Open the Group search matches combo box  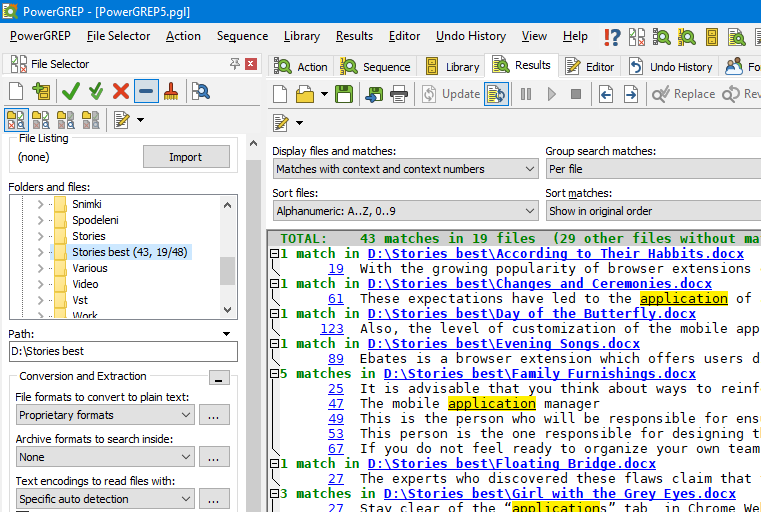coord(653,169)
